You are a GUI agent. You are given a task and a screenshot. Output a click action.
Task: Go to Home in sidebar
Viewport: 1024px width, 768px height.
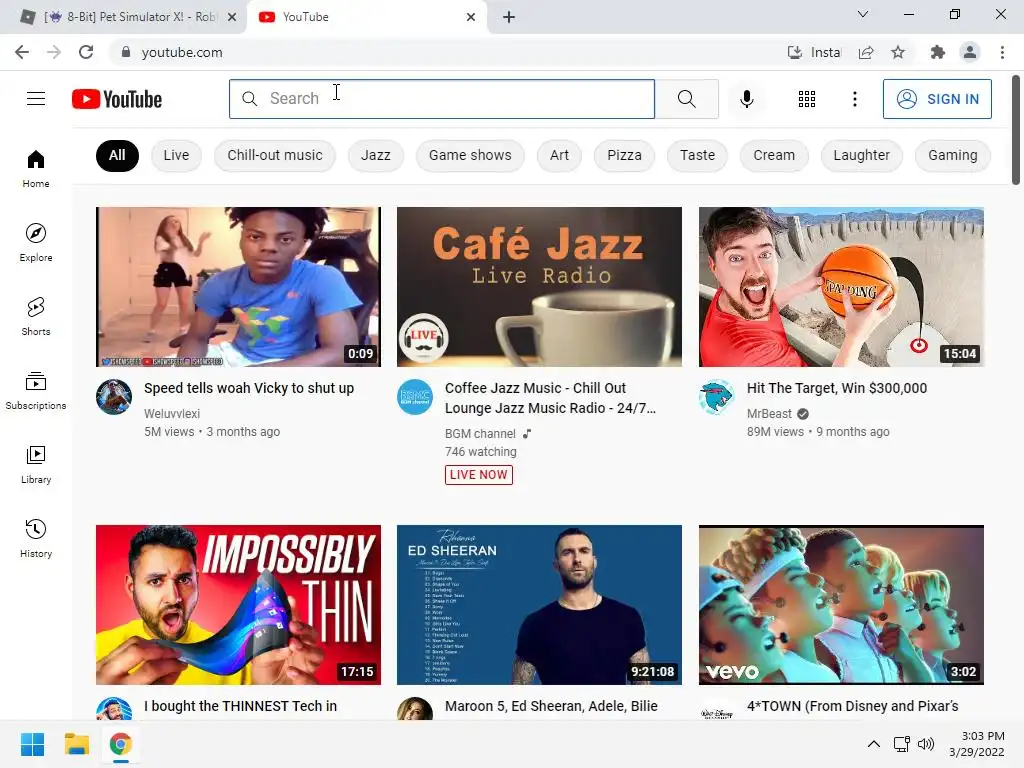click(36, 169)
